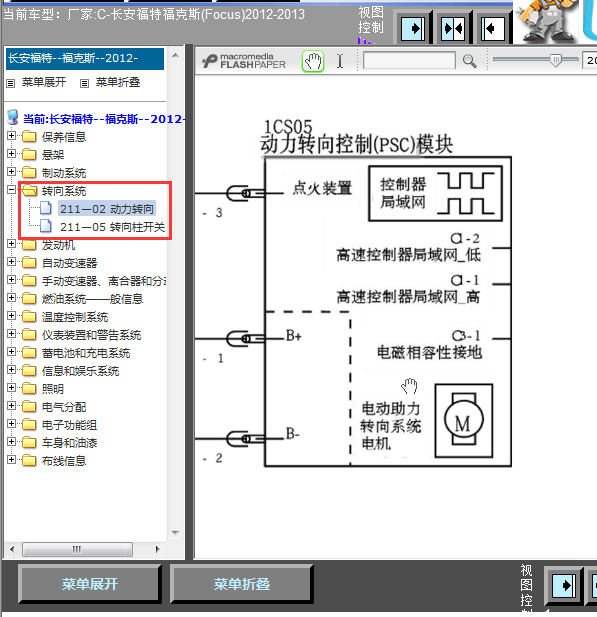
Task: Expand the 制动系统 tree node
Action: tap(11, 172)
